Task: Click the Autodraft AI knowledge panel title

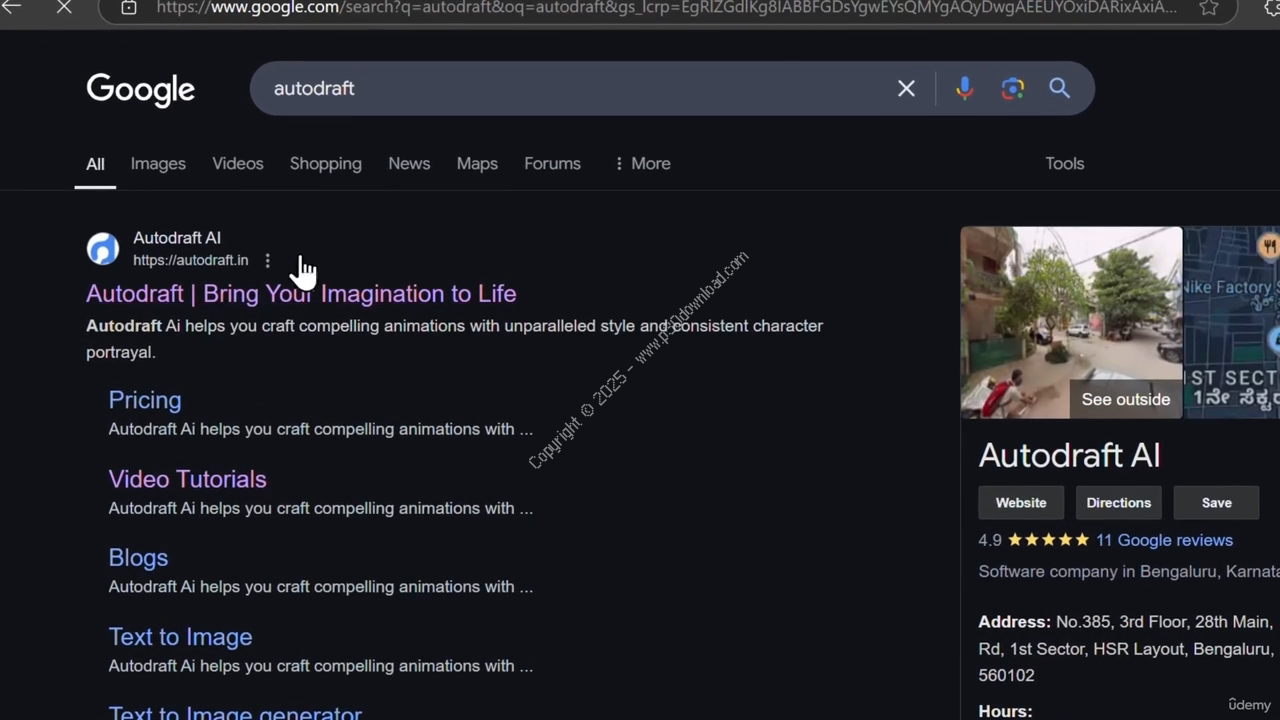Action: [x=1069, y=456]
